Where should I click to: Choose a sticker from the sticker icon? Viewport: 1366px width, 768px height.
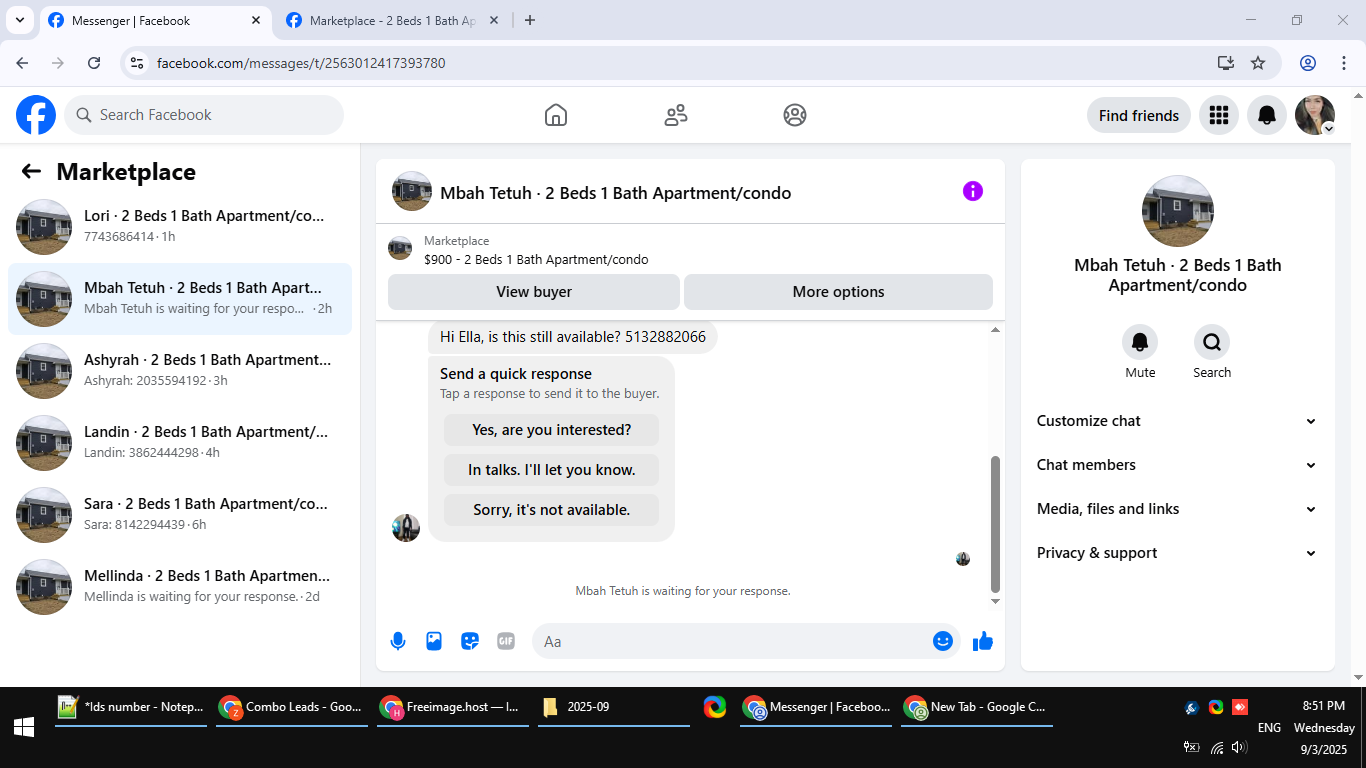[x=470, y=641]
